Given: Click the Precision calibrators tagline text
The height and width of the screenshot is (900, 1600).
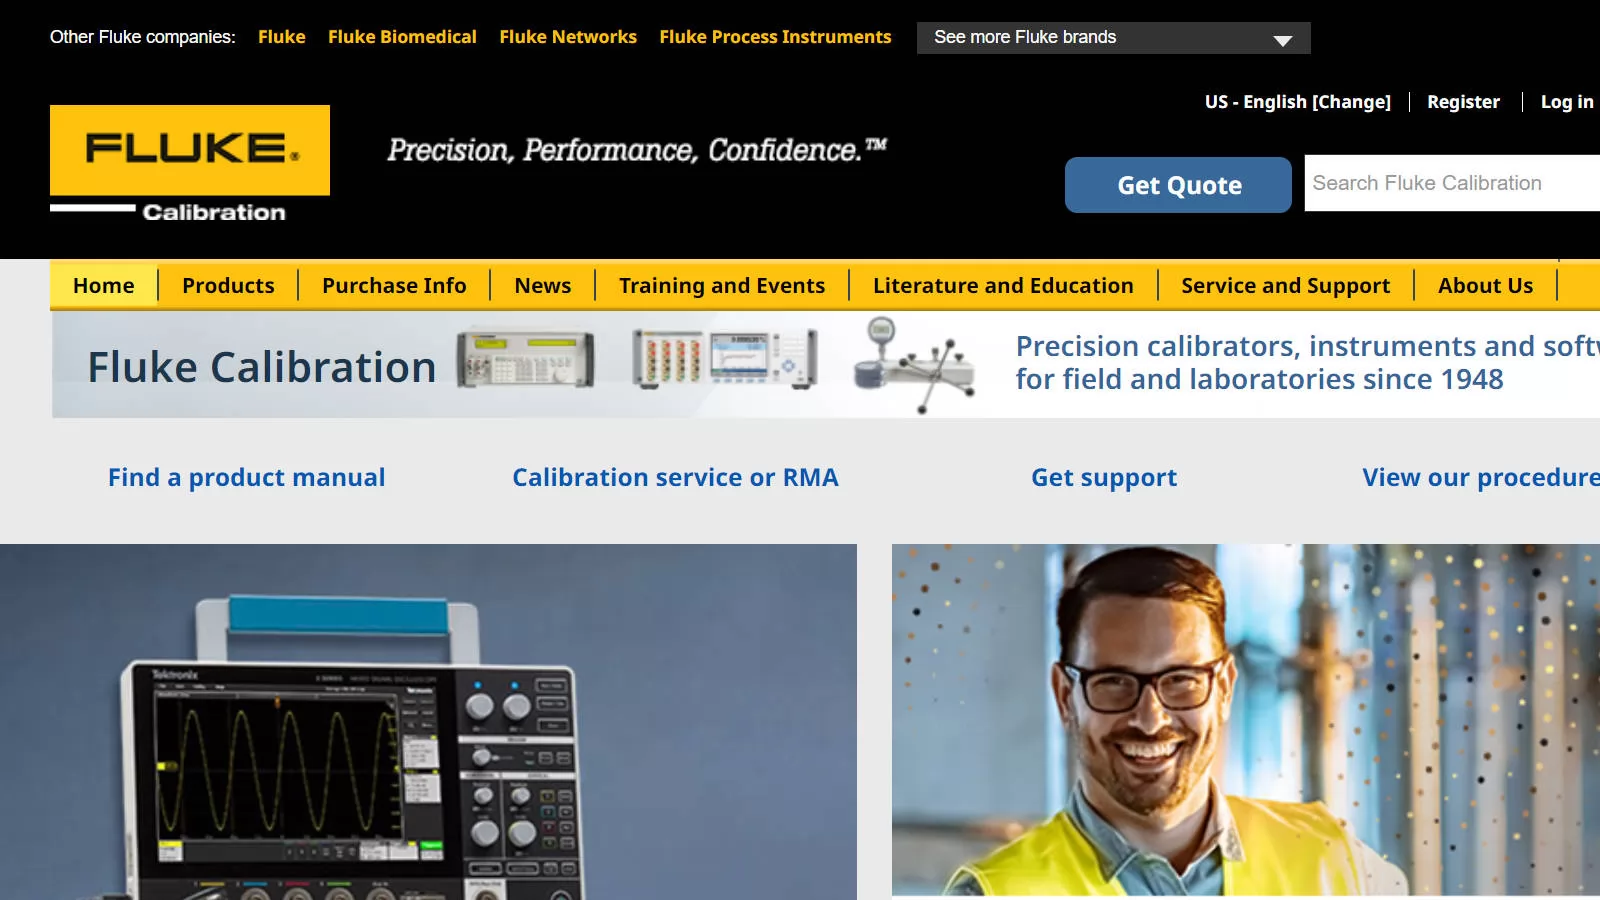Looking at the screenshot, I should coord(1308,363).
